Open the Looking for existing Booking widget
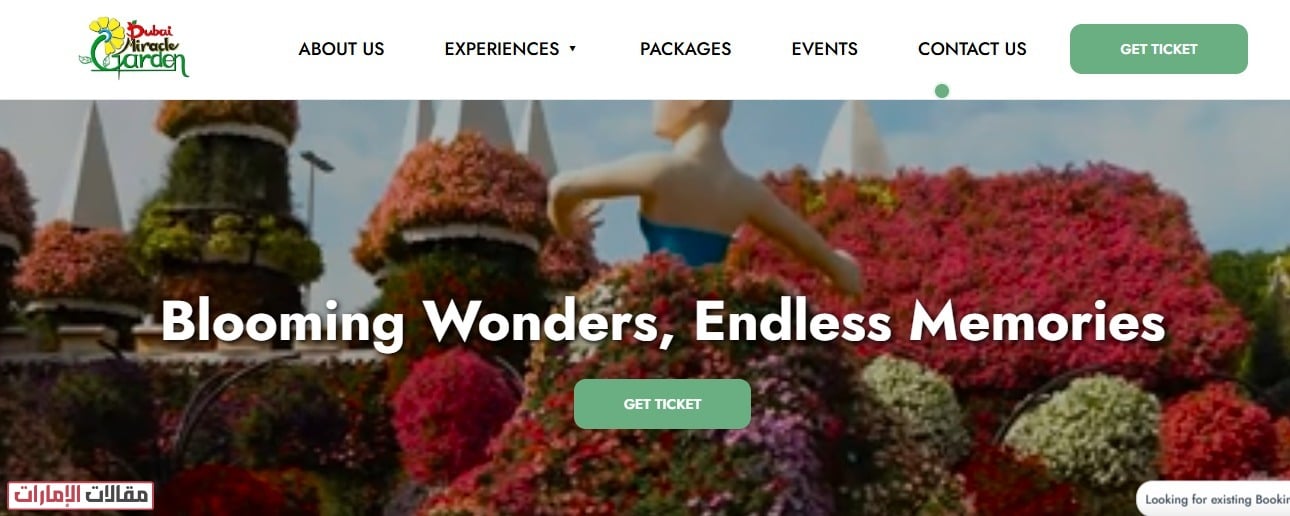 click(1215, 498)
